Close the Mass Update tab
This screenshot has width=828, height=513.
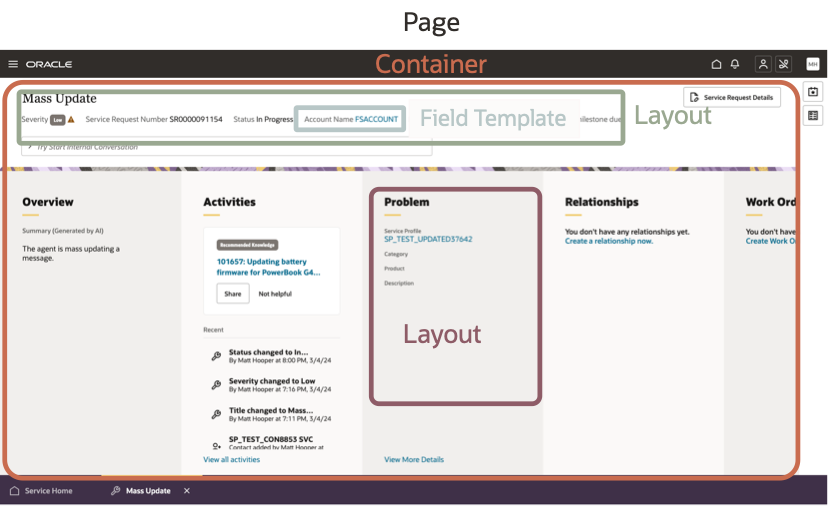coord(186,491)
